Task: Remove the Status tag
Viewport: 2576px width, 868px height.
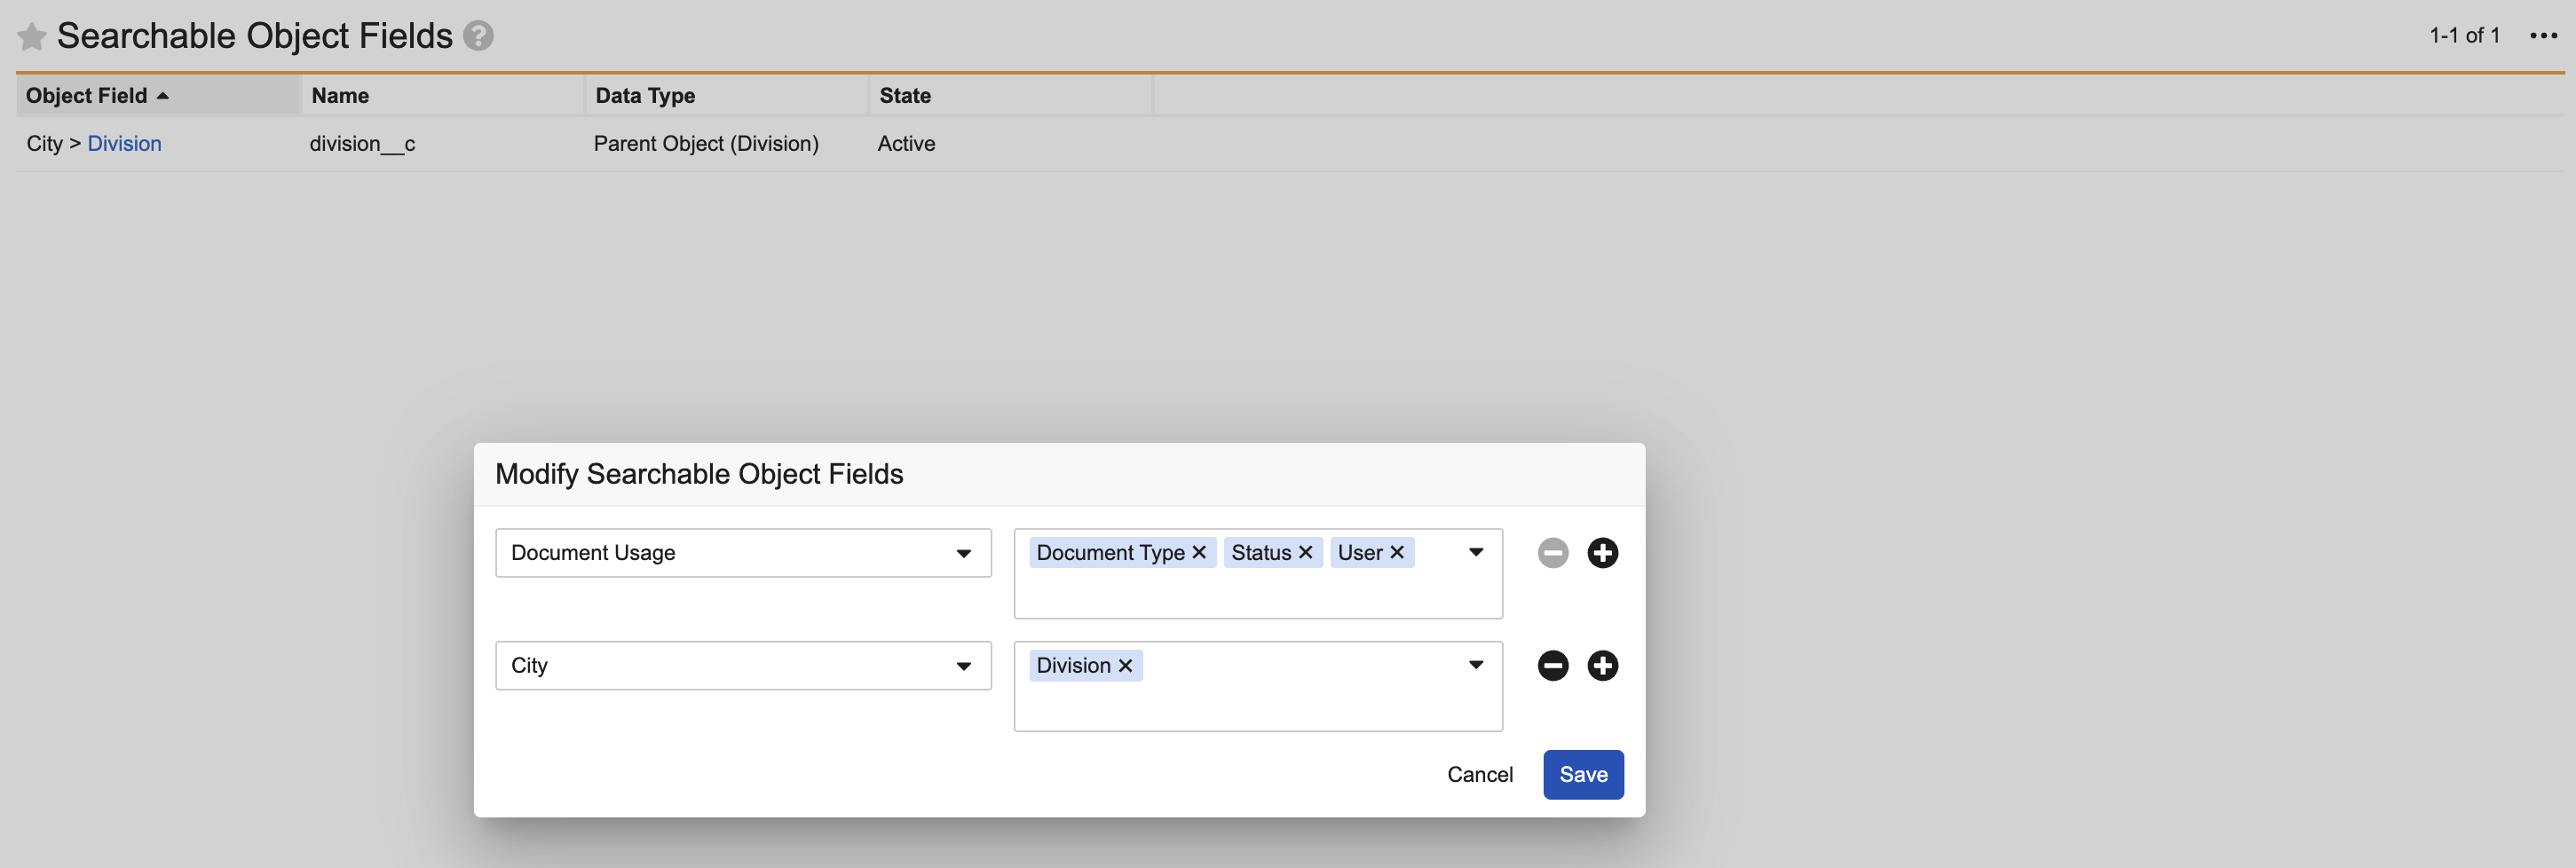Action: pos(1305,553)
